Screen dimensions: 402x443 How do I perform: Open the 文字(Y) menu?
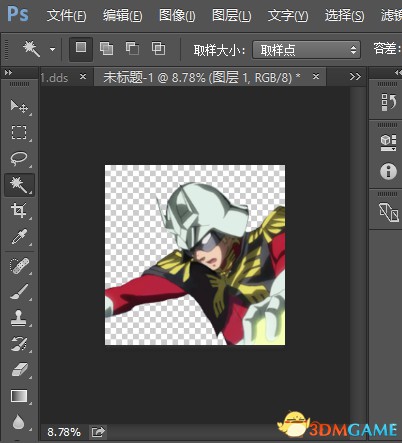pyautogui.click(x=288, y=15)
